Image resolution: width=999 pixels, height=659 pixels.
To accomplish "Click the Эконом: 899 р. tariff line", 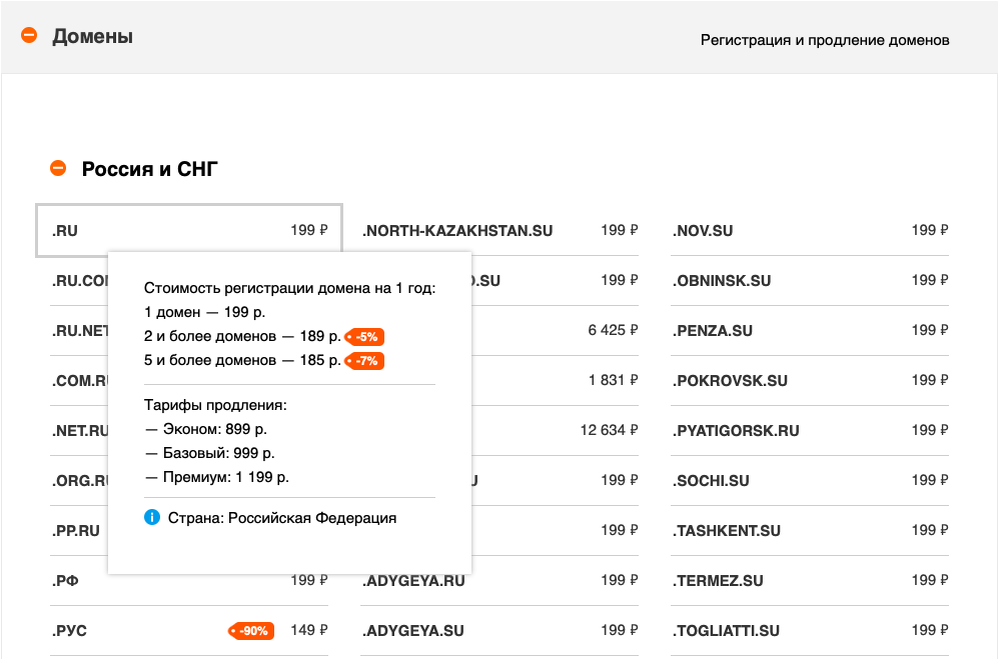I will point(206,429).
